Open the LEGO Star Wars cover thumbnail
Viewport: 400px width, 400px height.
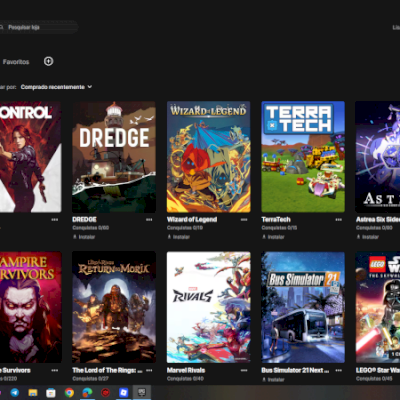tap(378, 307)
